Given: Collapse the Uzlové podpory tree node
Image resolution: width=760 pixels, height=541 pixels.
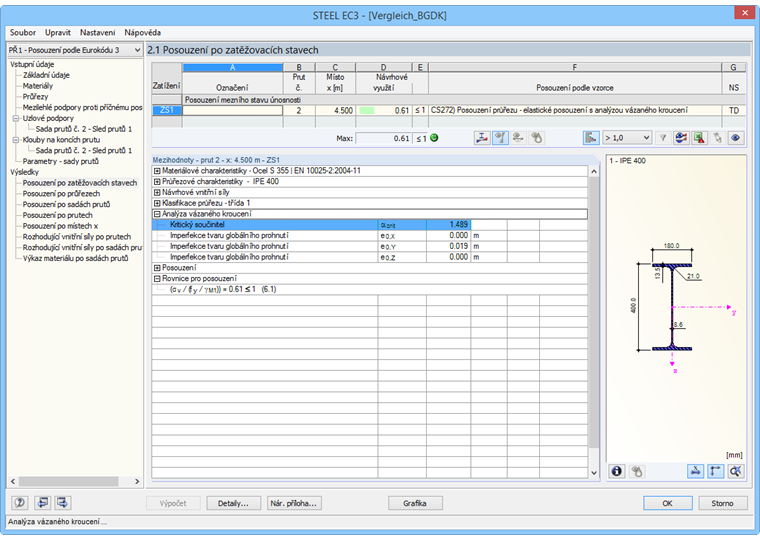Looking at the screenshot, I should [x=16, y=118].
